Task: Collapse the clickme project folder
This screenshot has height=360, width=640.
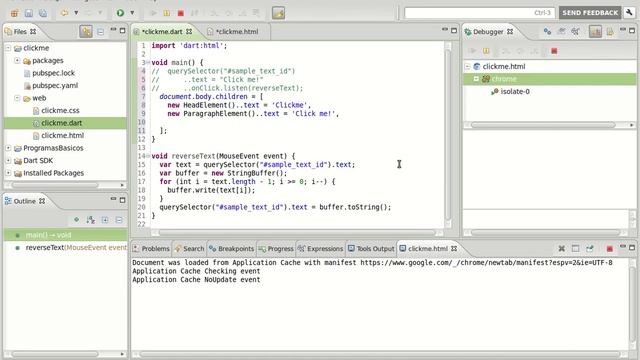Action: (8, 48)
